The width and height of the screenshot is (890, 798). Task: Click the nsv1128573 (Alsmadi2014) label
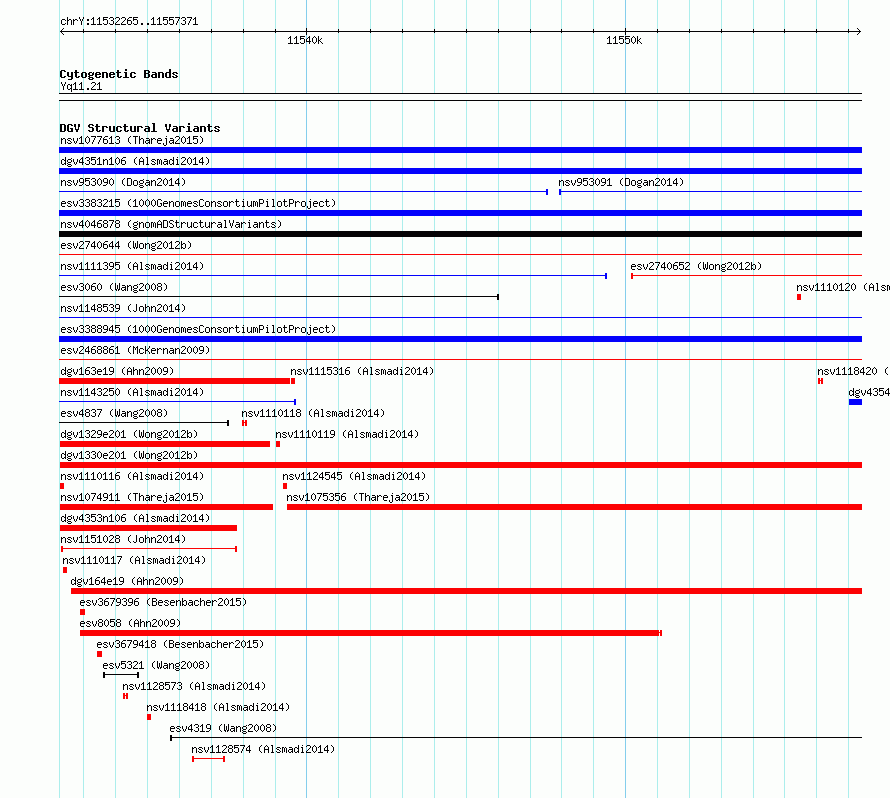(194, 686)
